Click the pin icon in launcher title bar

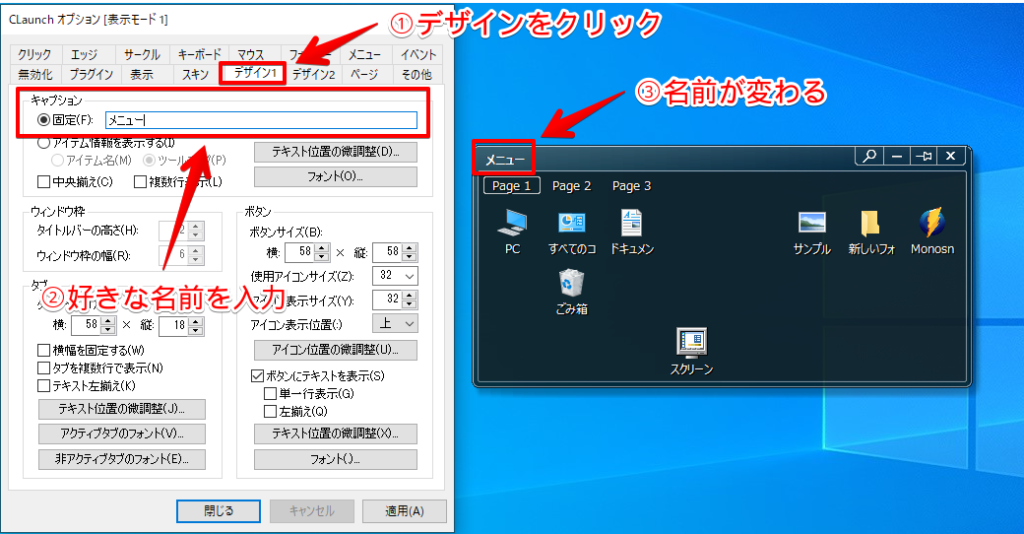923,156
